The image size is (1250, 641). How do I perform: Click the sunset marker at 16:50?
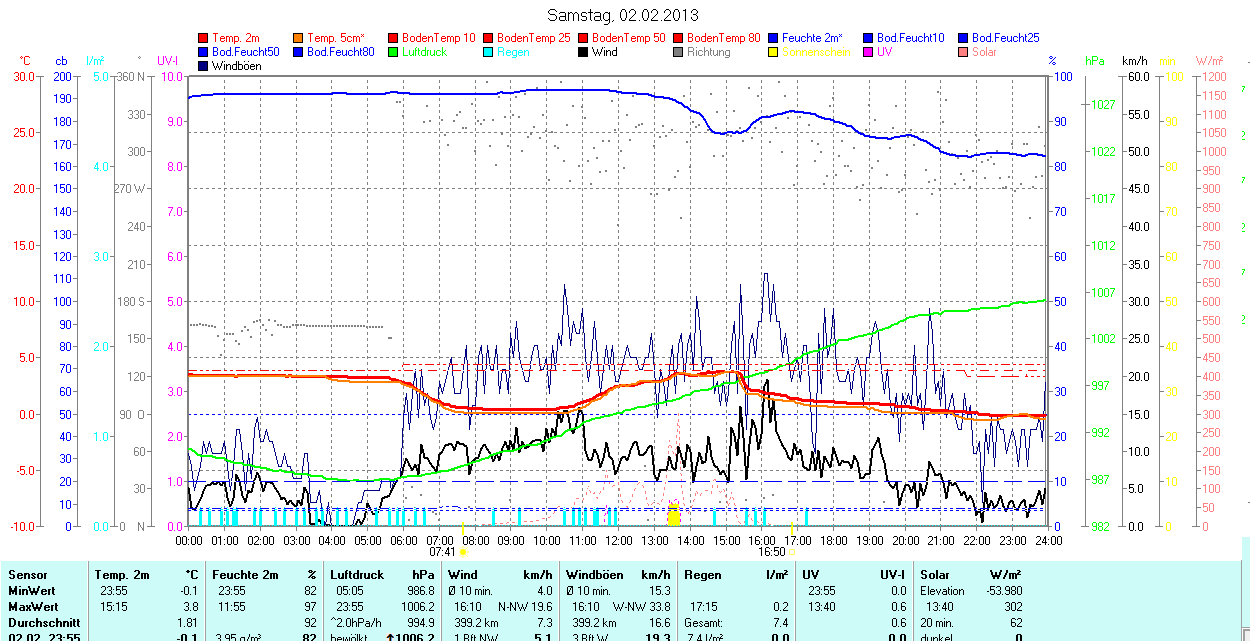click(x=792, y=551)
